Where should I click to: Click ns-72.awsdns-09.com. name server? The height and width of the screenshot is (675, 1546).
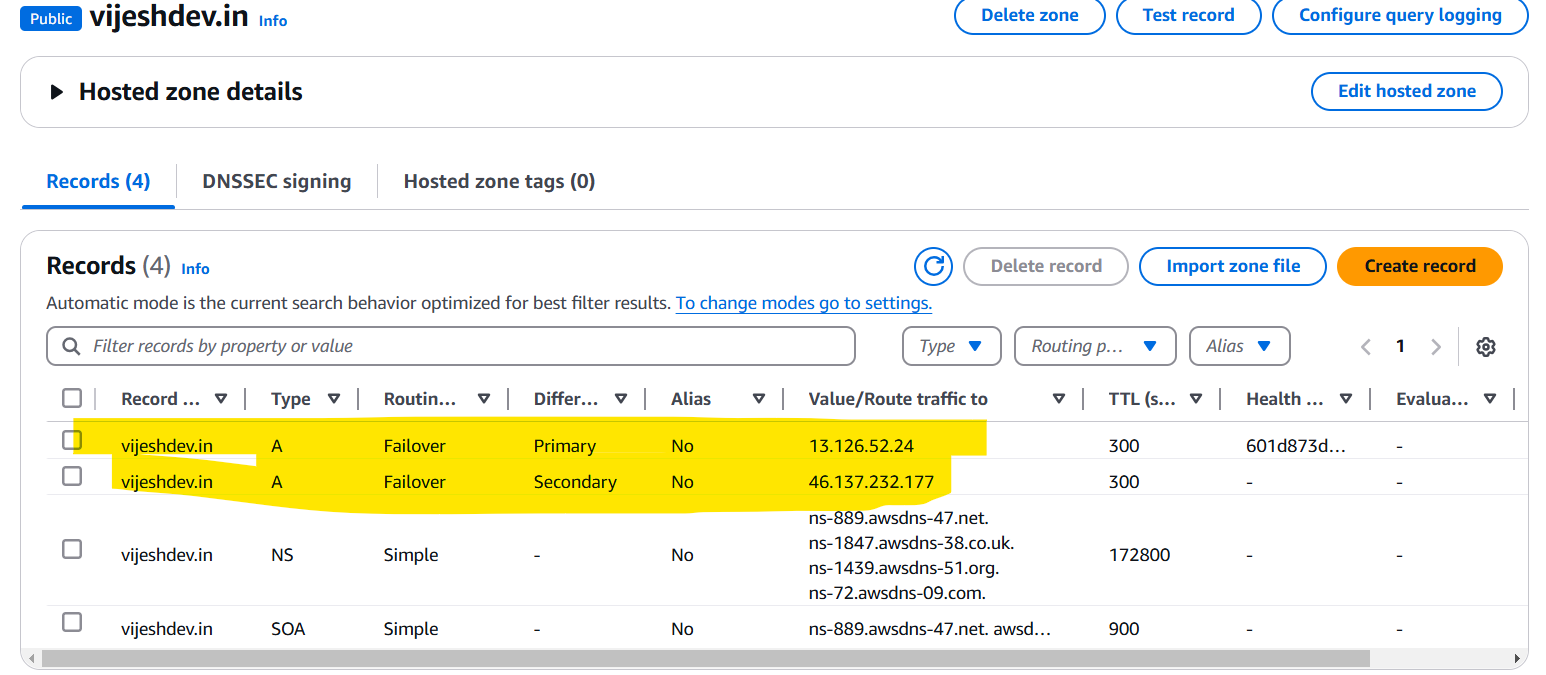(897, 592)
